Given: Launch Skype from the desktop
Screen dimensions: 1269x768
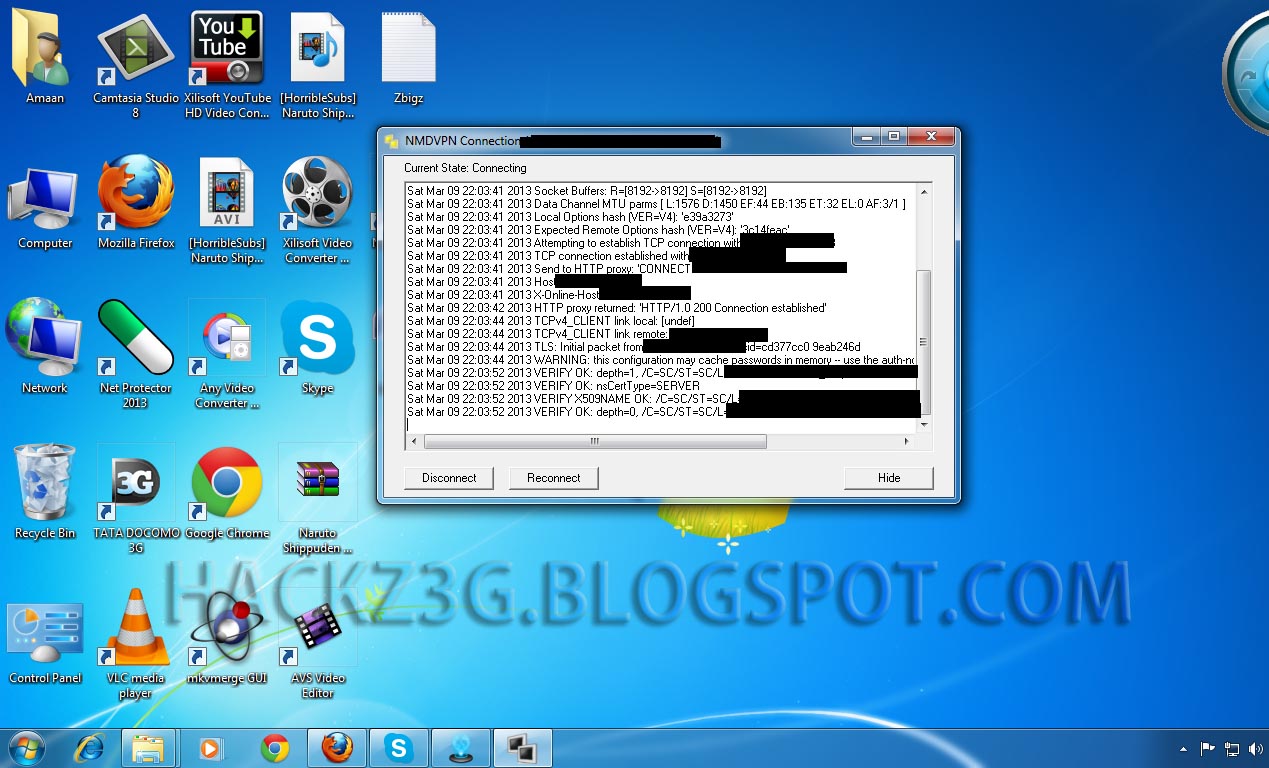Looking at the screenshot, I should pos(318,348).
